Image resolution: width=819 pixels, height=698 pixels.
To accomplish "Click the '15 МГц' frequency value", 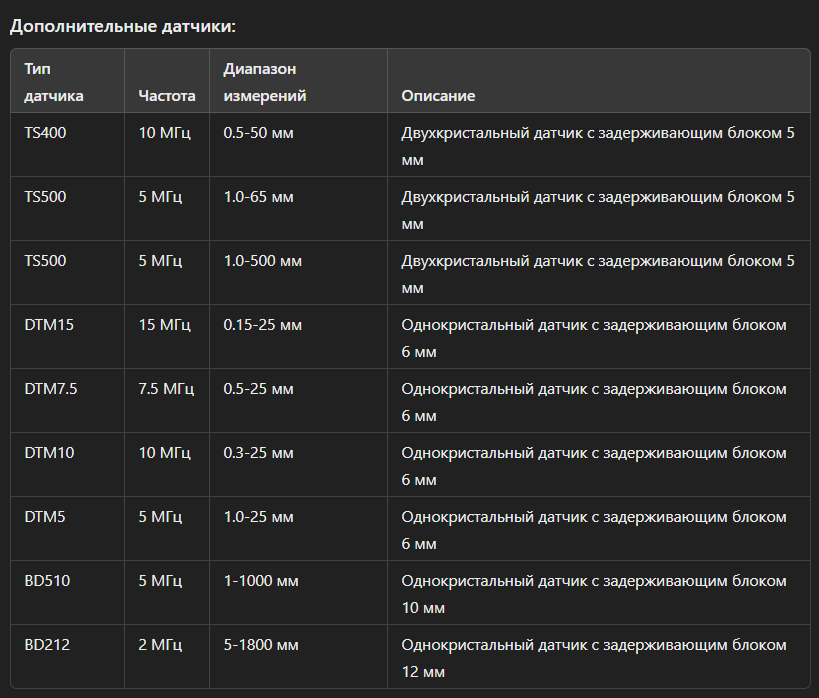I will 164,324.
